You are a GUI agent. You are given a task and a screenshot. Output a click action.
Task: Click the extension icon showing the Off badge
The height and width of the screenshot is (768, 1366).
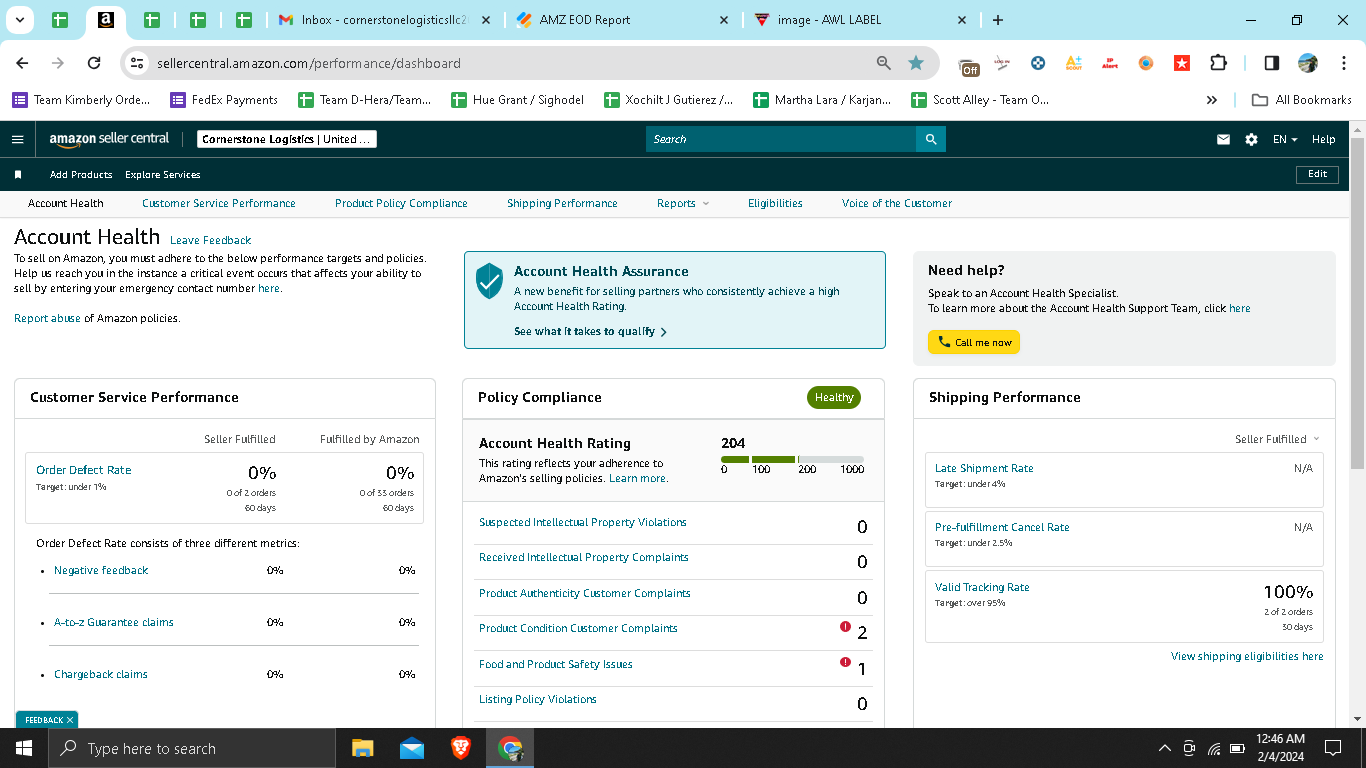969,65
